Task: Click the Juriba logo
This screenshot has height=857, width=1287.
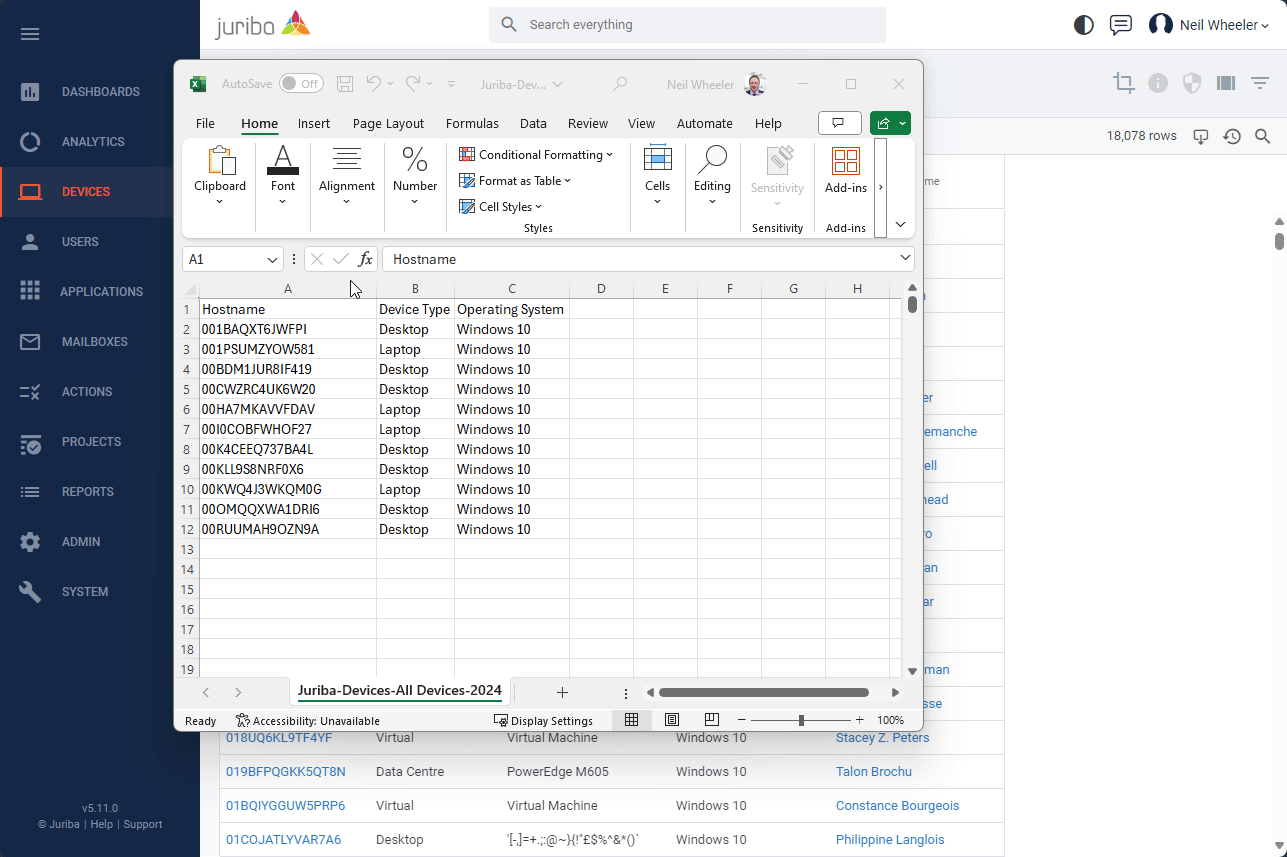Action: [x=262, y=24]
